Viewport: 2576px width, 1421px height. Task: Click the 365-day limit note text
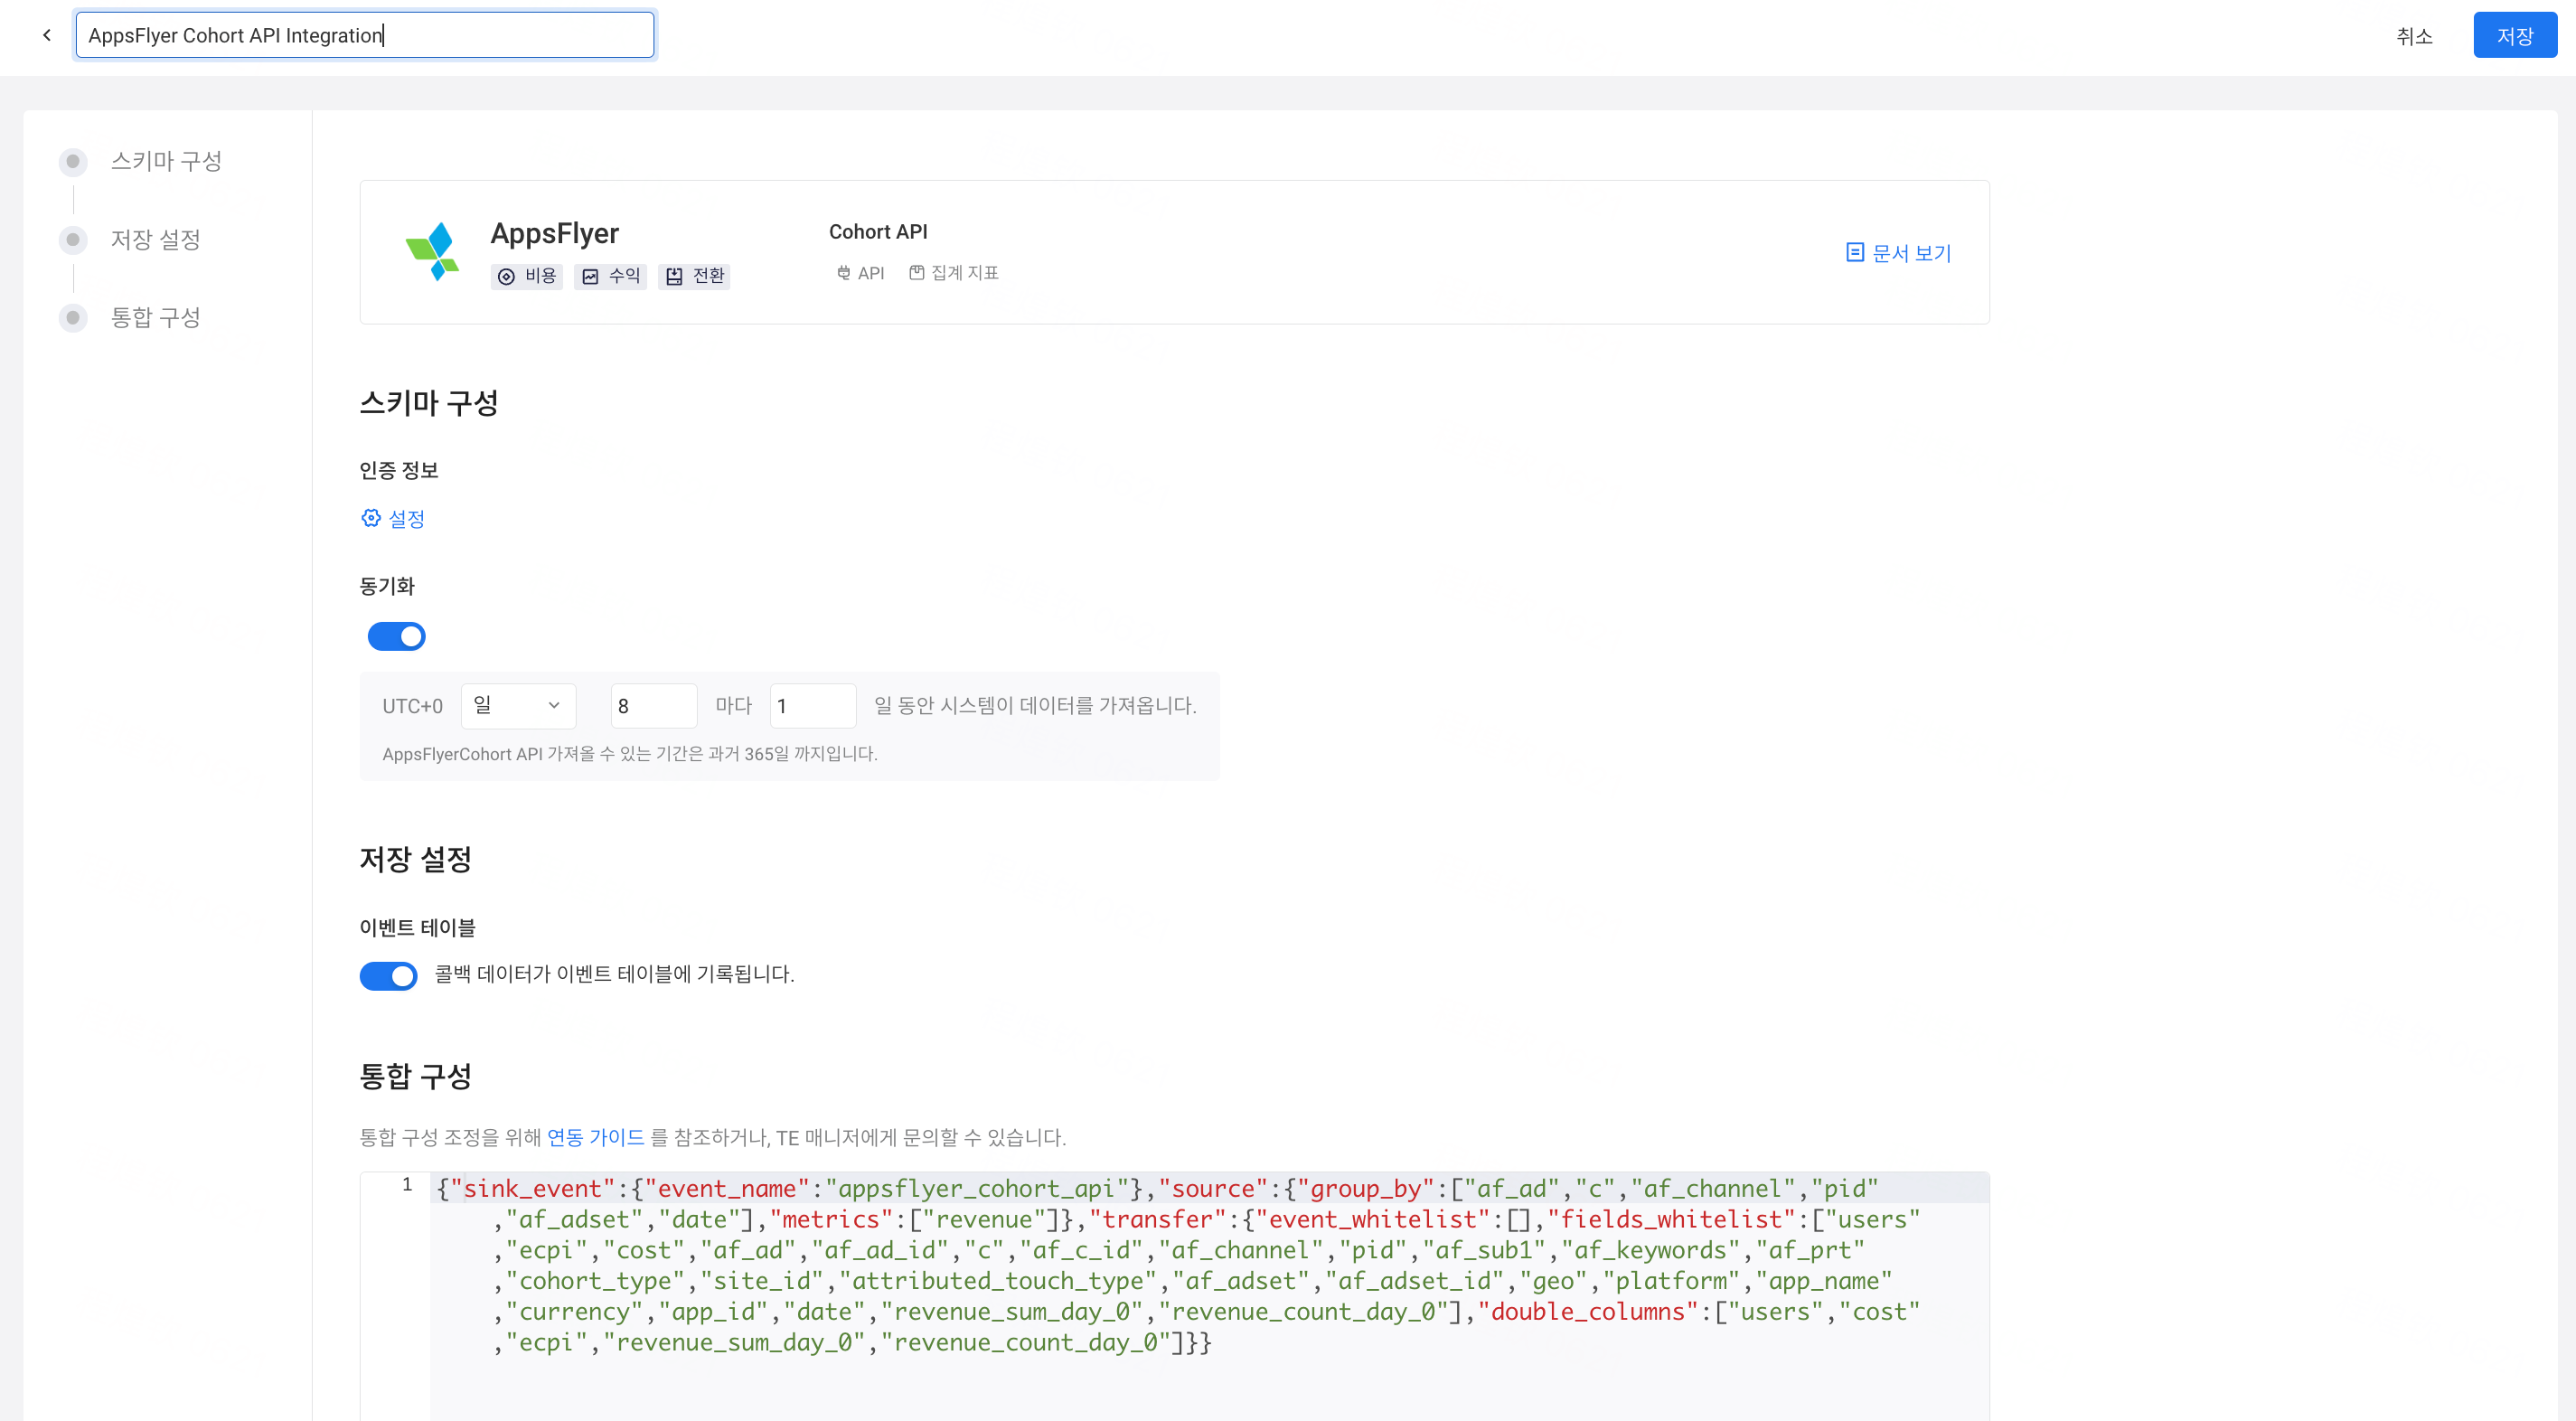(x=630, y=754)
